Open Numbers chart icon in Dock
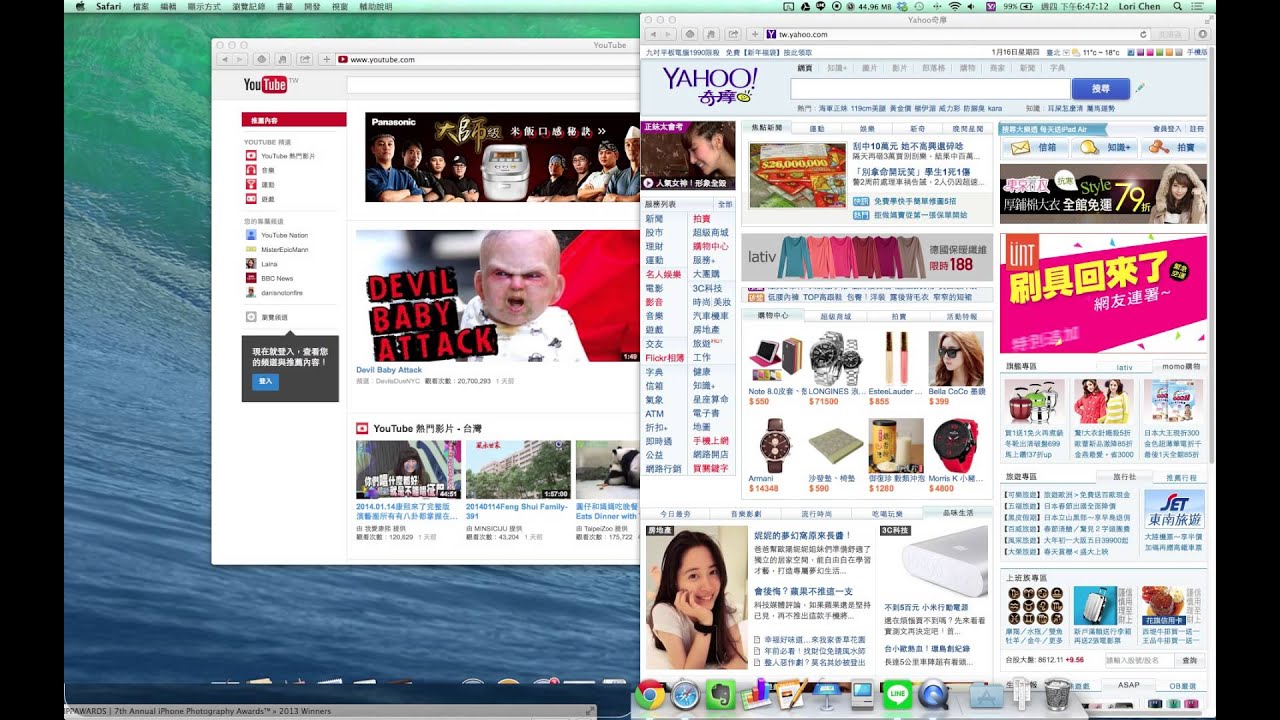Viewport: 1280px width, 720px height. [755, 695]
